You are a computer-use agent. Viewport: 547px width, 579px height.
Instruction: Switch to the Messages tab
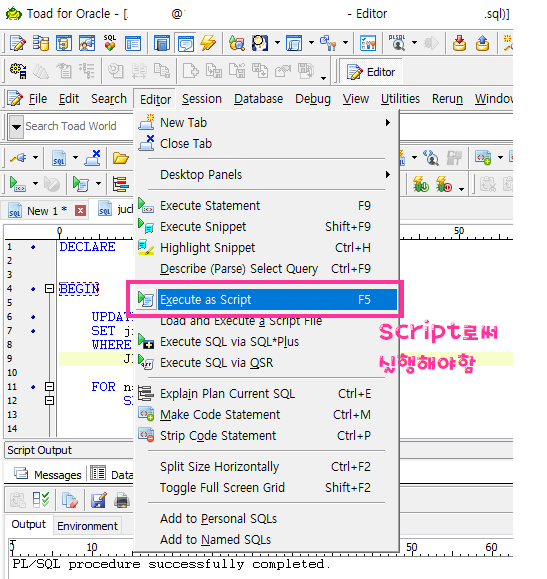[48, 474]
